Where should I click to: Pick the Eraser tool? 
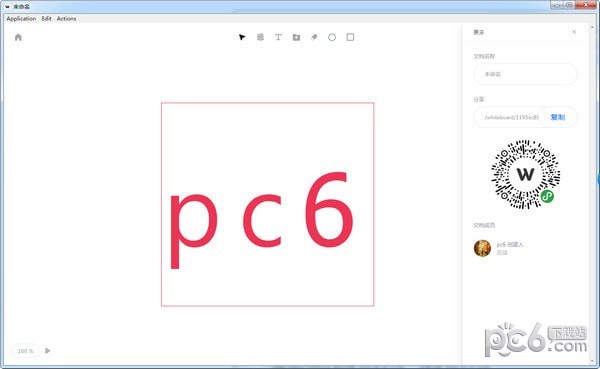pos(314,37)
